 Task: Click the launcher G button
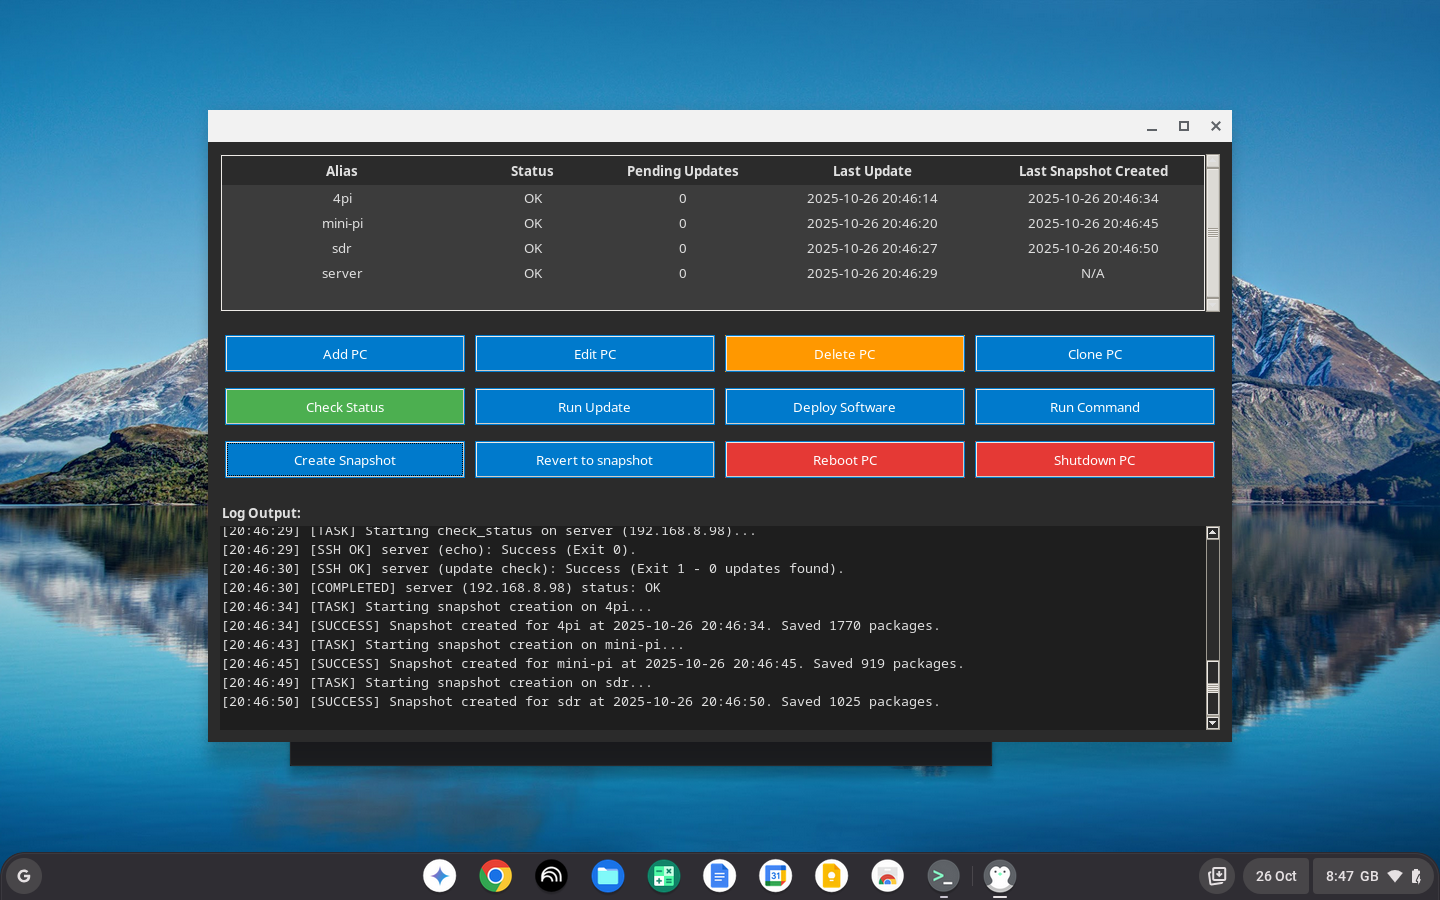tap(24, 876)
